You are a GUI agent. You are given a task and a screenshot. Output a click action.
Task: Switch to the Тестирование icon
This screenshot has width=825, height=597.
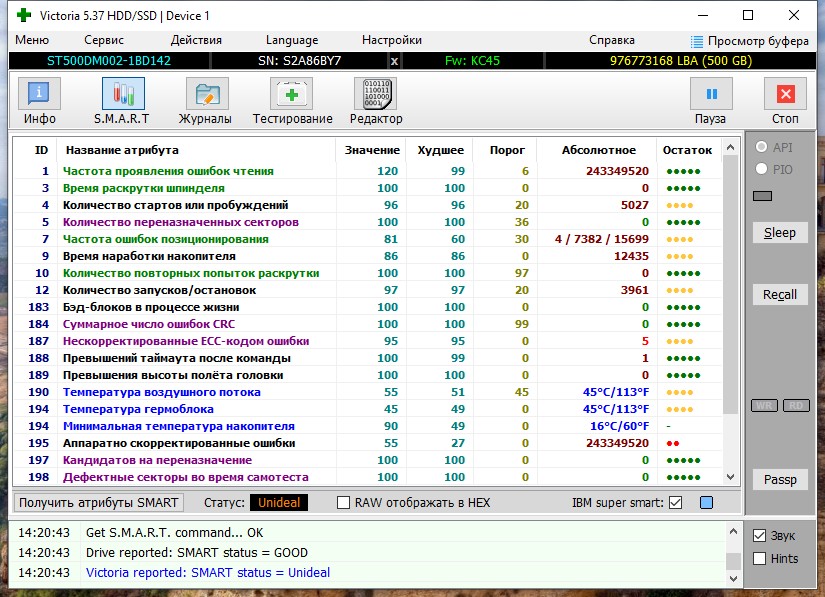pos(291,94)
